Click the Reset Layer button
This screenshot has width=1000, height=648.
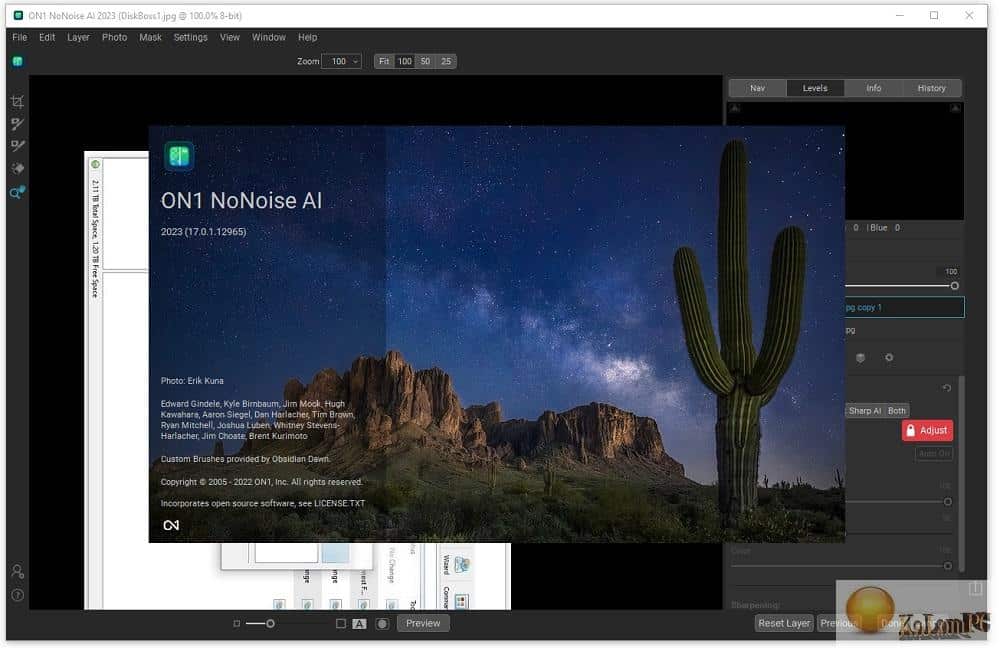[x=784, y=623]
